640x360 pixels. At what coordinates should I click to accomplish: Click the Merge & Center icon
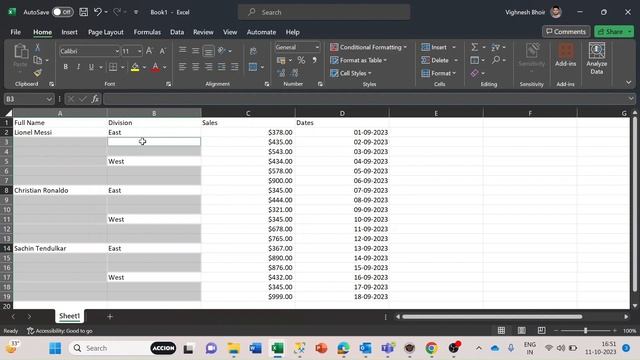tap(253, 67)
